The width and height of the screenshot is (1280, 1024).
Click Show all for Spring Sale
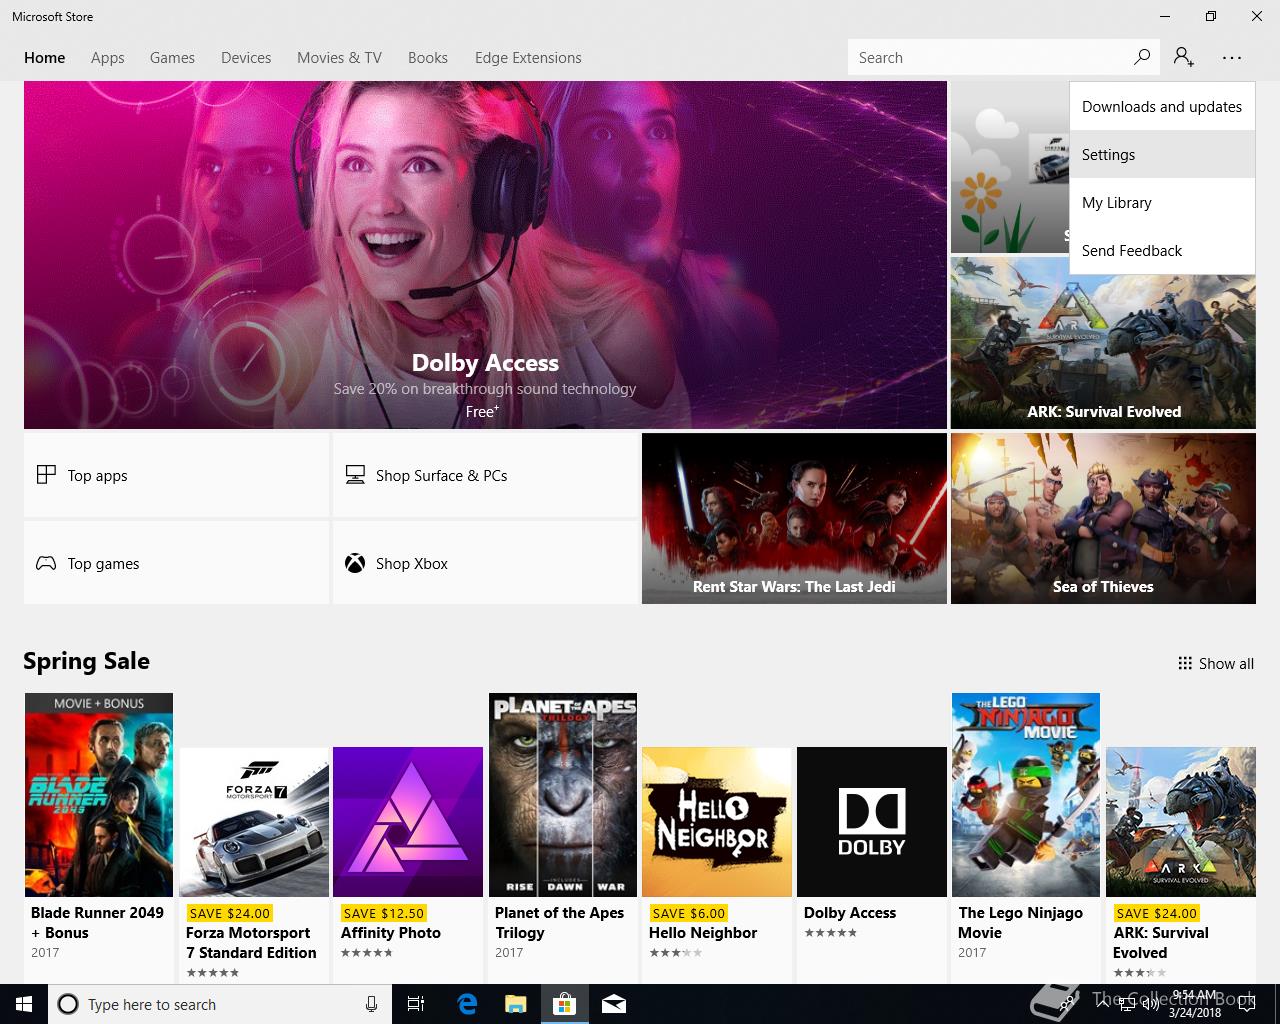(x=1216, y=663)
